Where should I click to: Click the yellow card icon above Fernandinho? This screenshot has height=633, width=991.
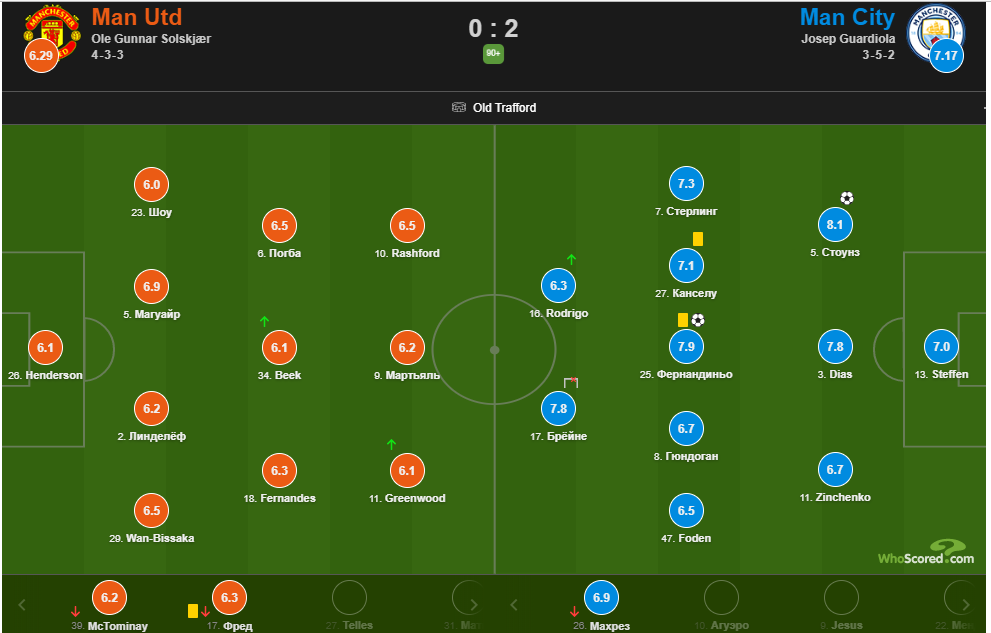pyautogui.click(x=683, y=320)
